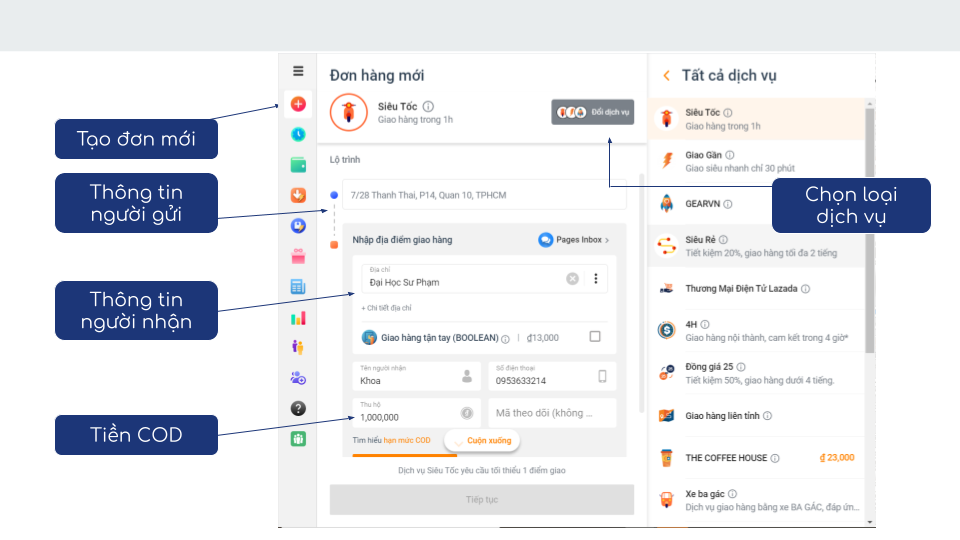Screen dimensions: 960x540
Task: Open Pages Inbox with its chevron
Action: tap(574, 240)
